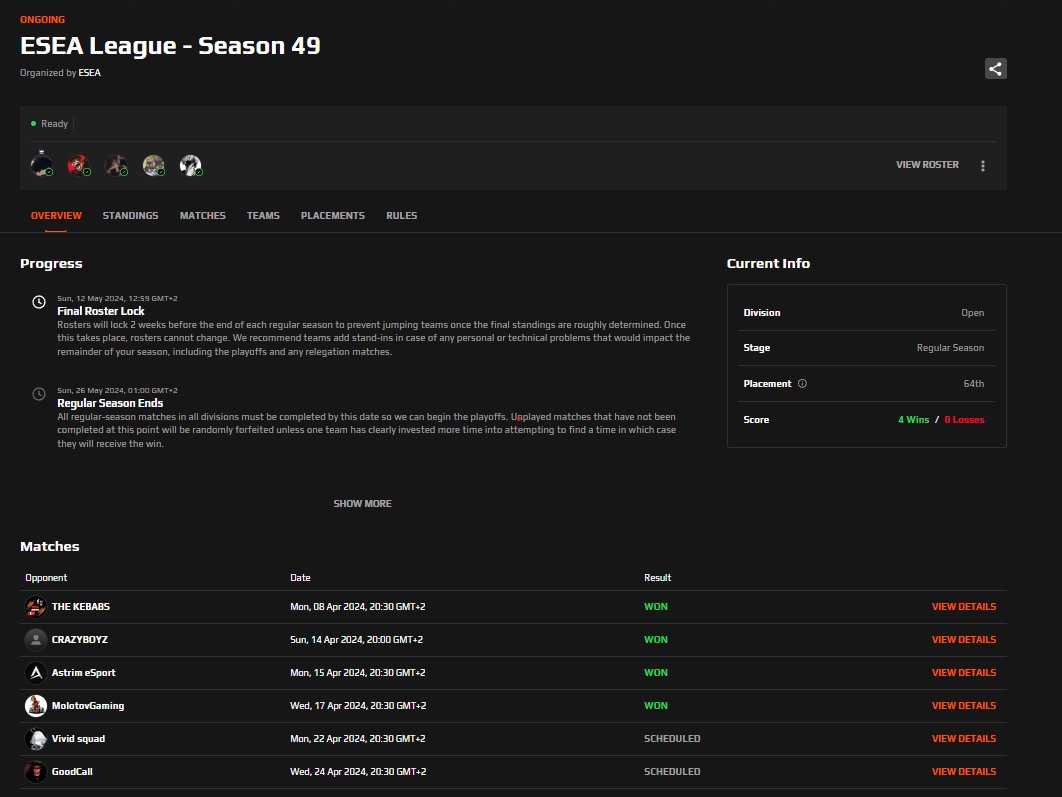Screen dimensions: 1062x797
Task: Click the Ready status indicator
Action: 49,124
